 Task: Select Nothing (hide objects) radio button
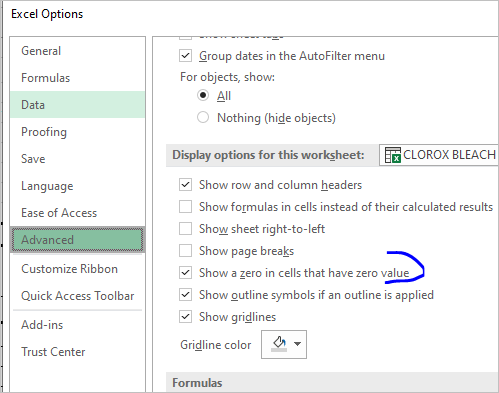[x=203, y=117]
